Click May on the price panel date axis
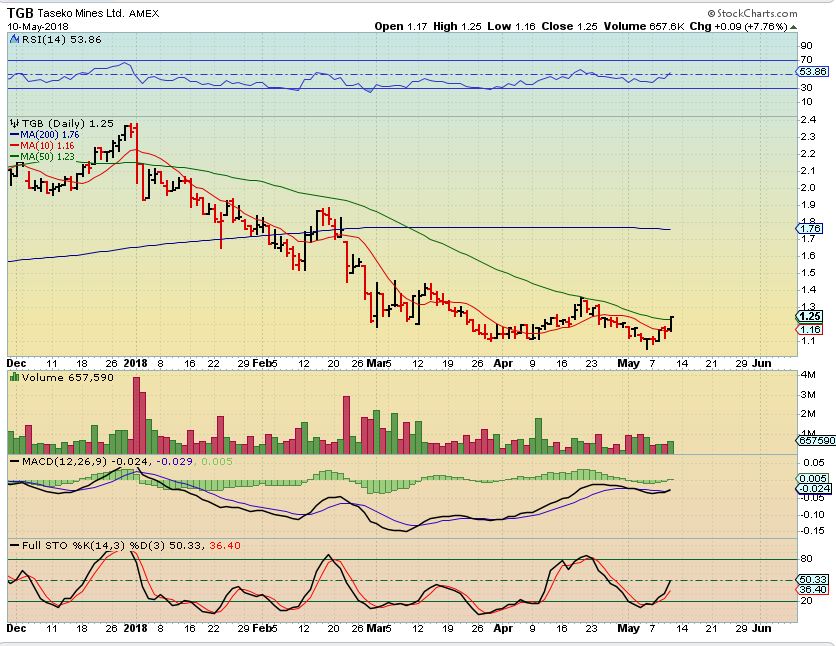Screen dimensions: 836x646 tap(628, 363)
